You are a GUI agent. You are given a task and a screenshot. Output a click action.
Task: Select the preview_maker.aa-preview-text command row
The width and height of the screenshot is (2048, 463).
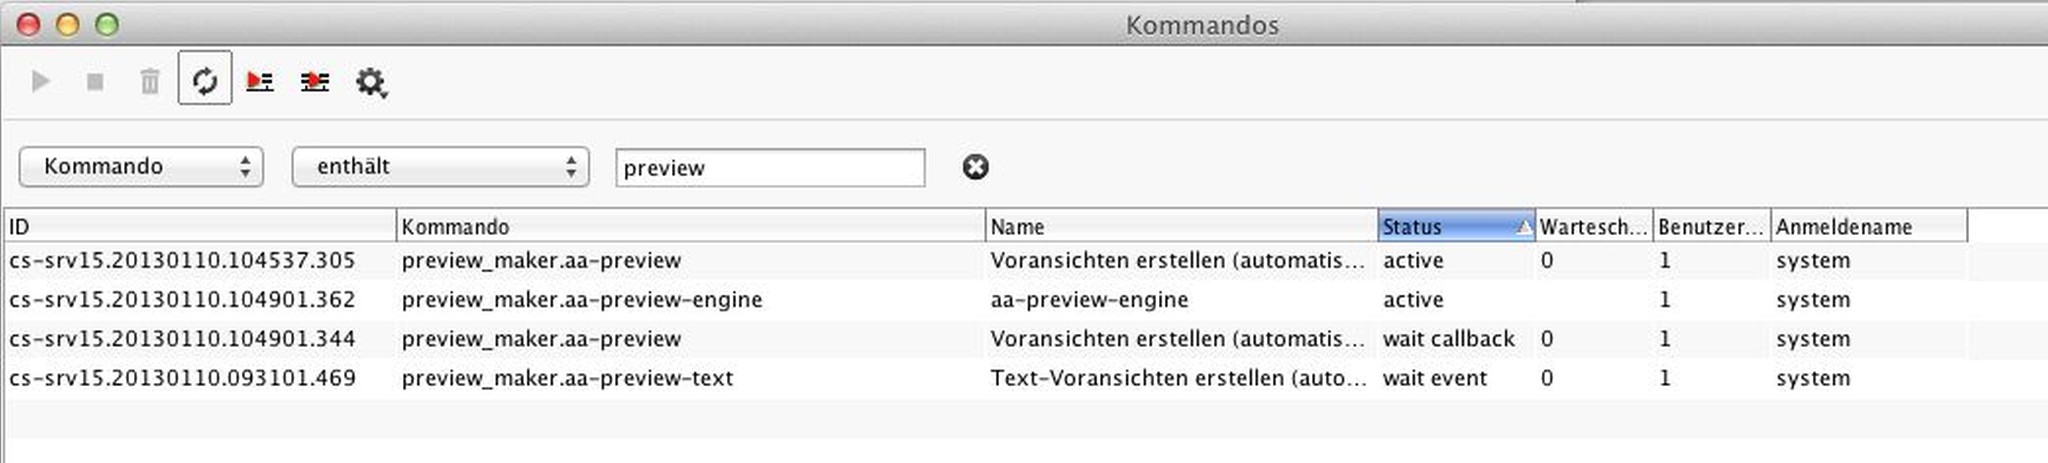pos(567,378)
